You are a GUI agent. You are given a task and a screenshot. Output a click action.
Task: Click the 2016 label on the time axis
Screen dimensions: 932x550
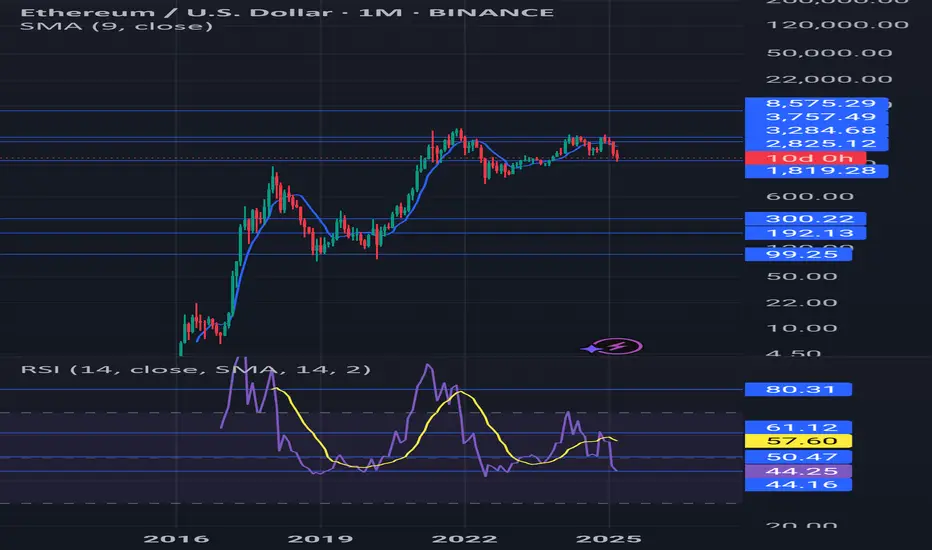coord(177,539)
